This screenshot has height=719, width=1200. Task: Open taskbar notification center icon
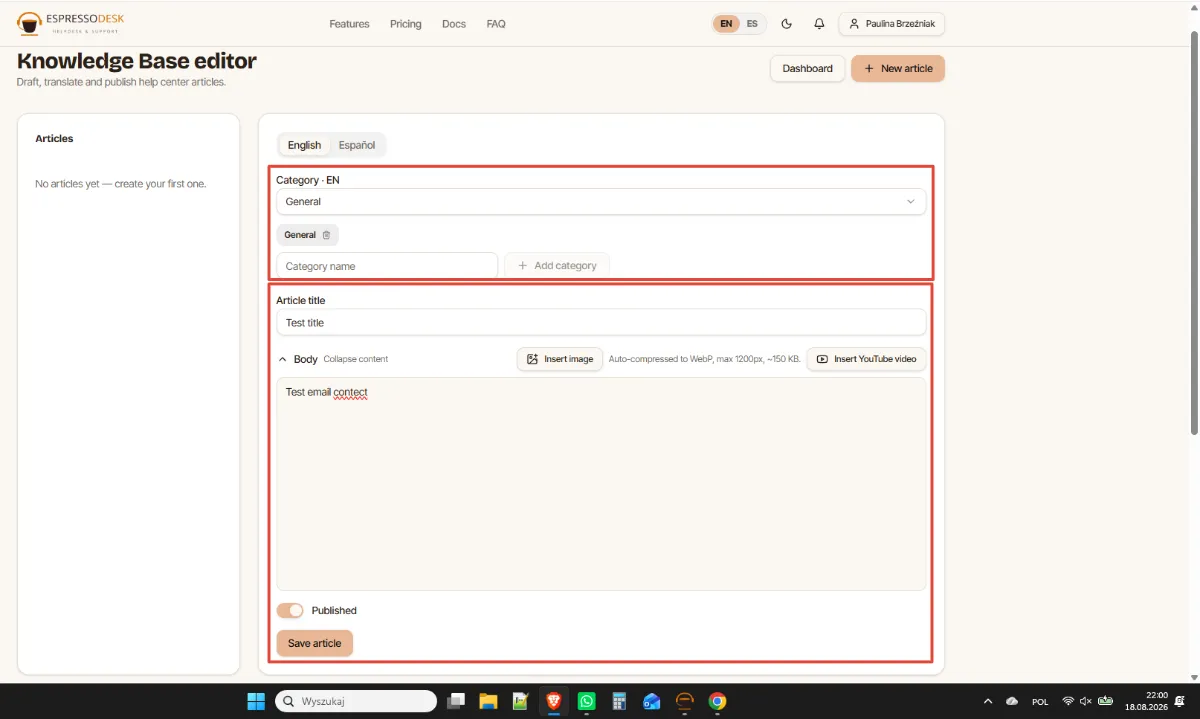click(x=1181, y=701)
